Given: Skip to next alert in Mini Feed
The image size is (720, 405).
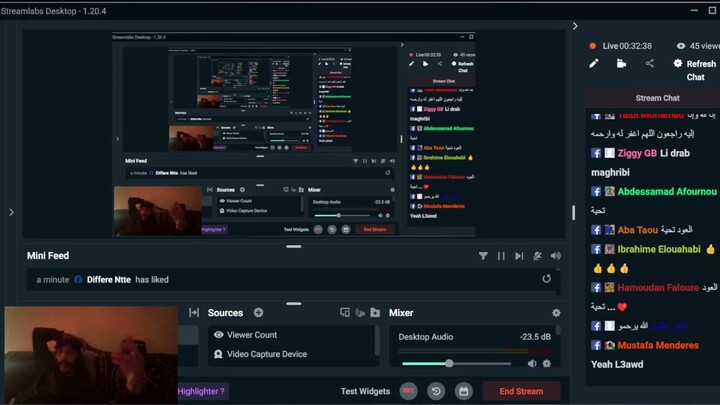Looking at the screenshot, I should click(519, 256).
